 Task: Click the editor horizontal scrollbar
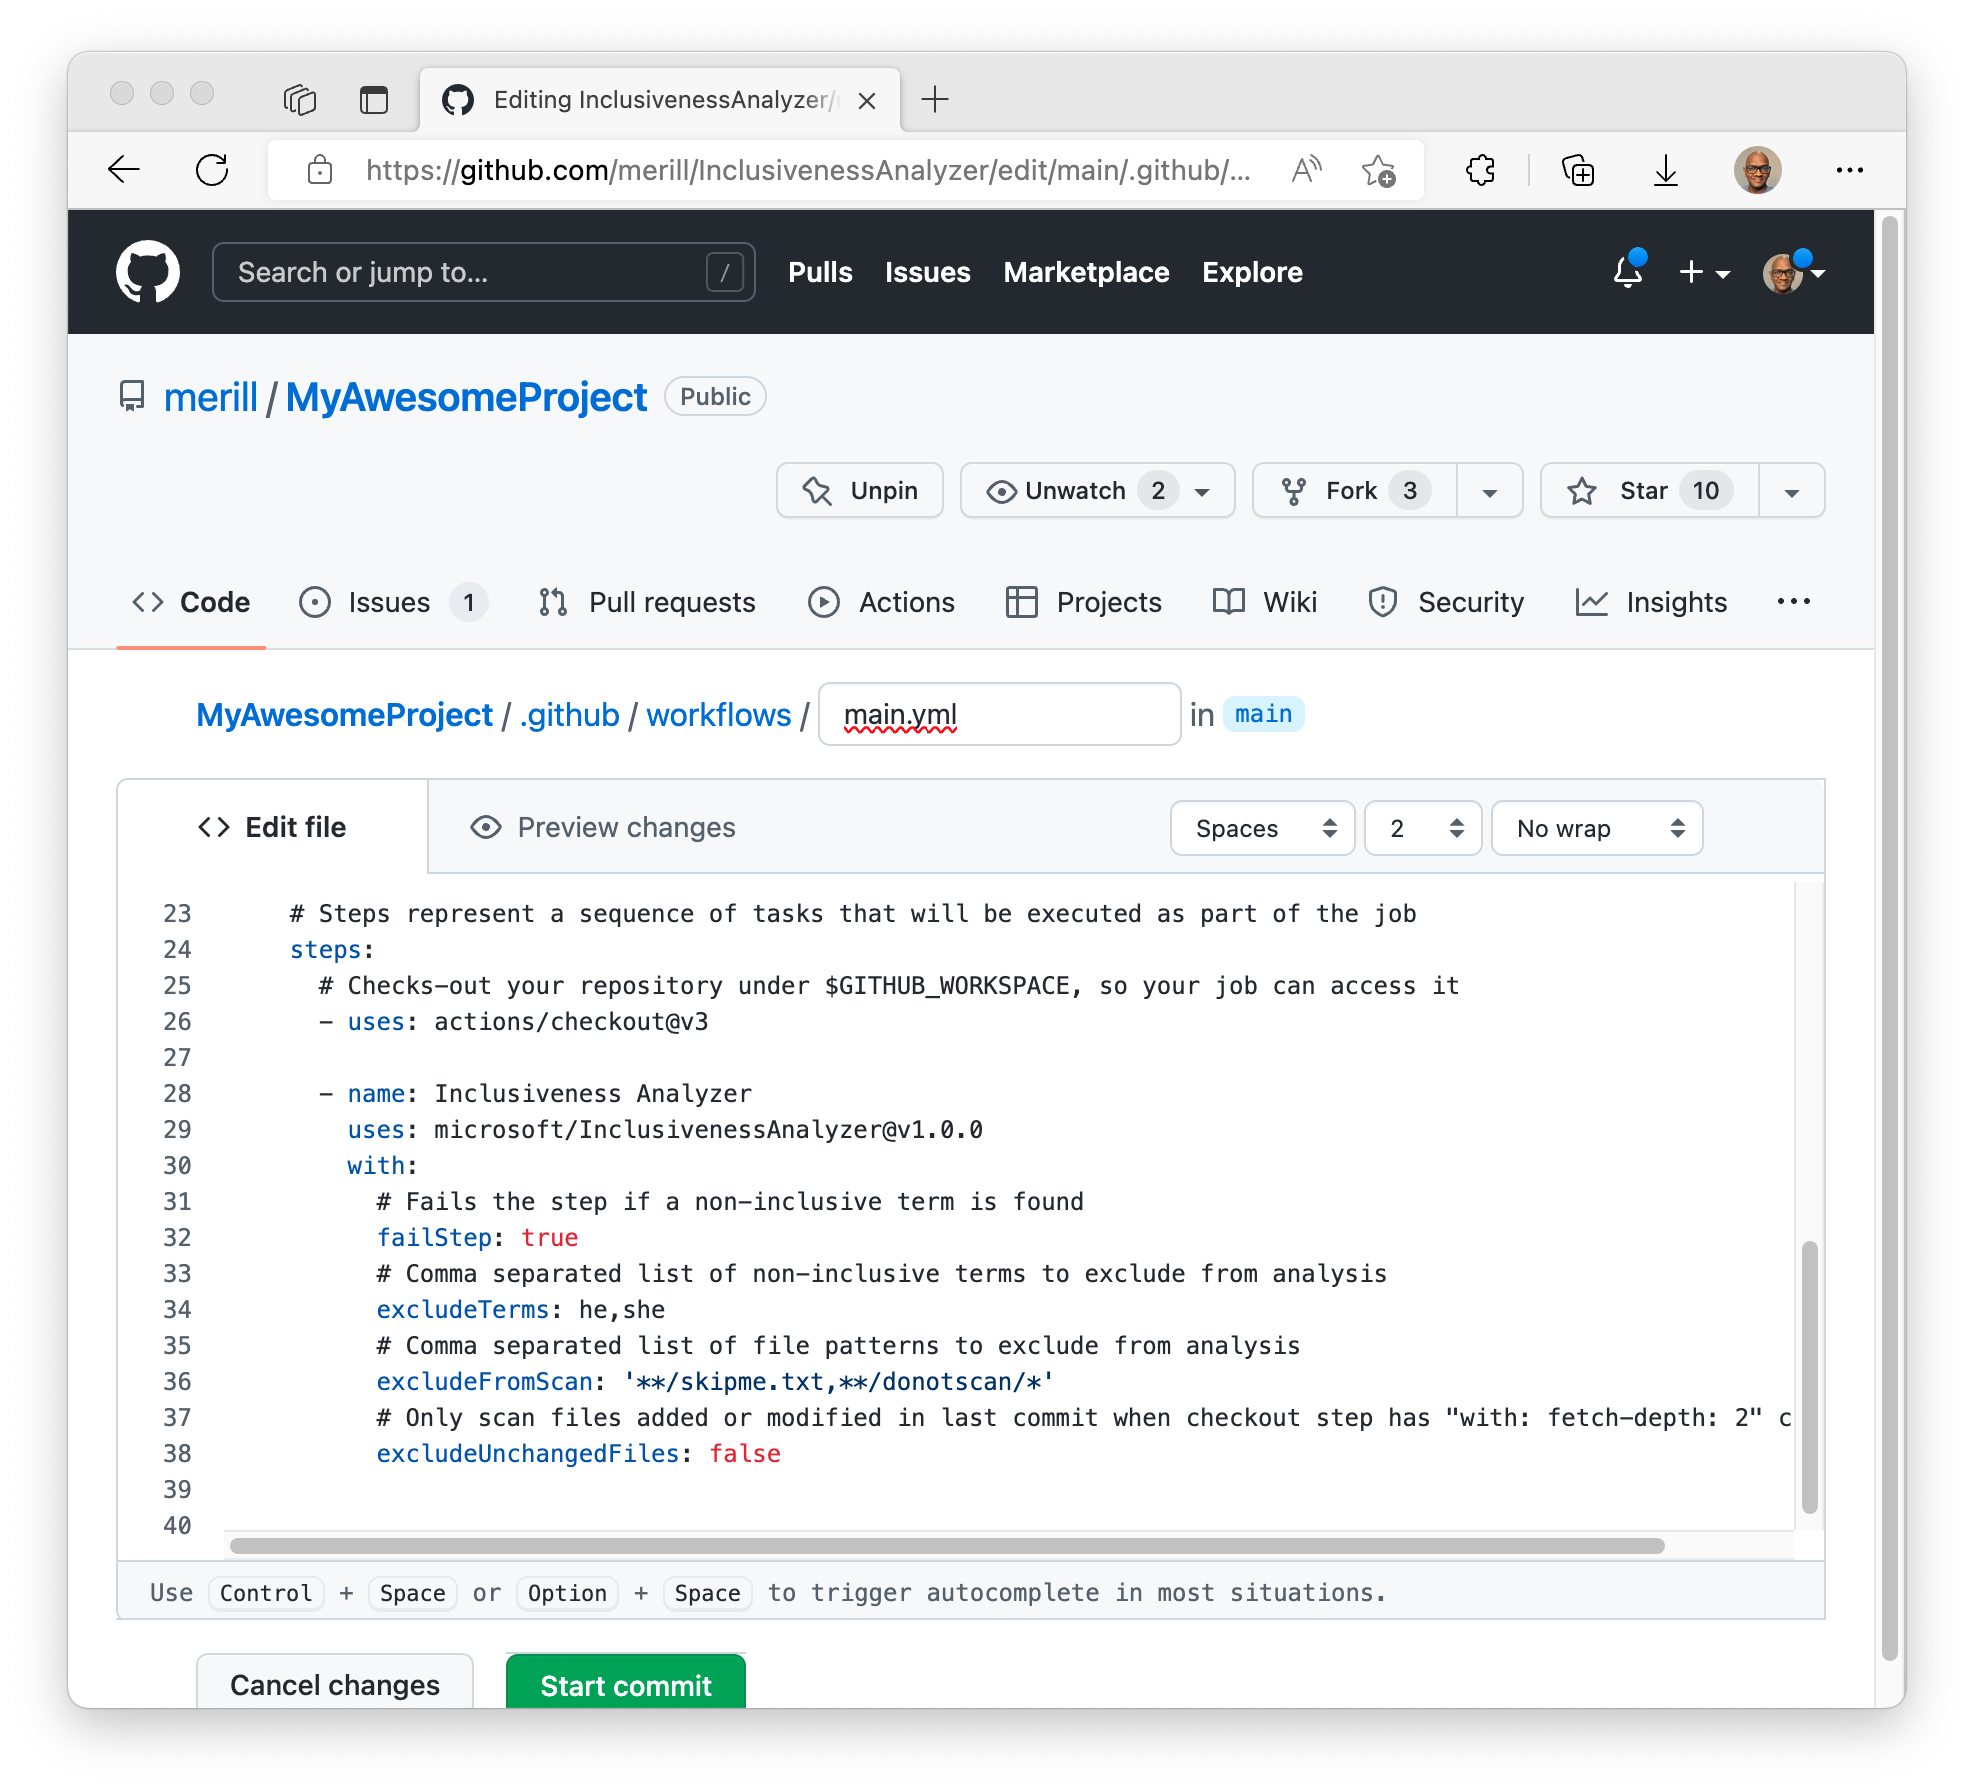pyautogui.click(x=946, y=1546)
